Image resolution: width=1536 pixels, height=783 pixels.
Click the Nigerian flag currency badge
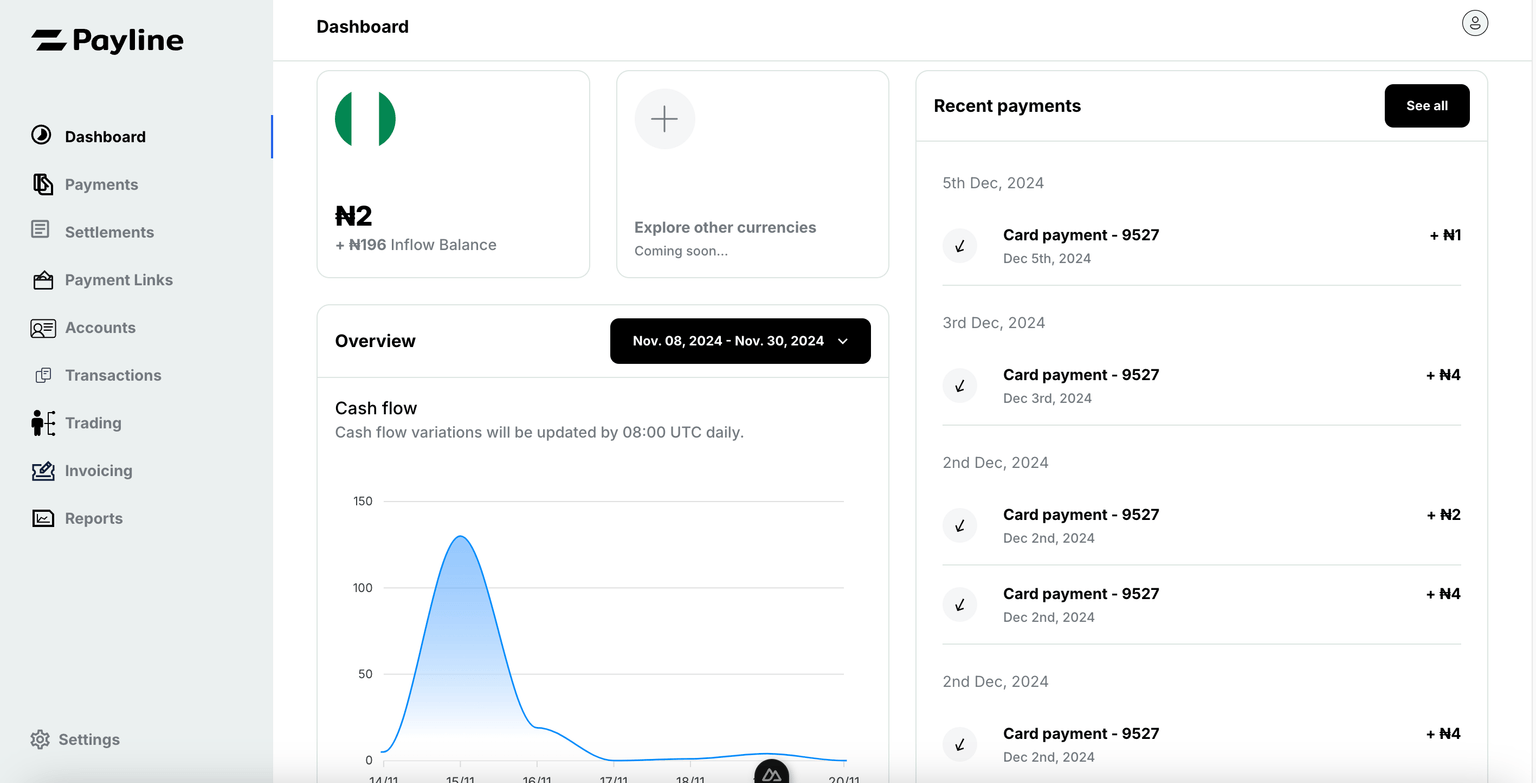click(365, 118)
